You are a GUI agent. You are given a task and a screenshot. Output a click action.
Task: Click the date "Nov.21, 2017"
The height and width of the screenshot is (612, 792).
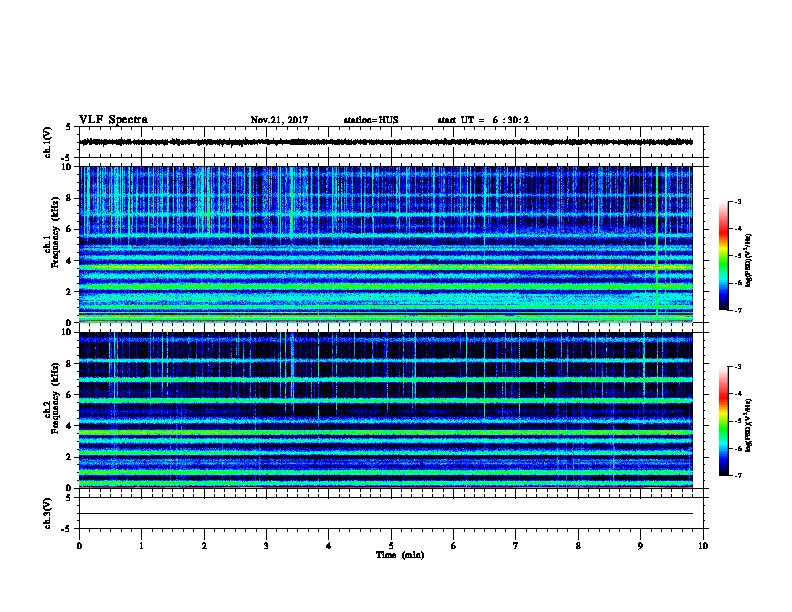[279, 120]
